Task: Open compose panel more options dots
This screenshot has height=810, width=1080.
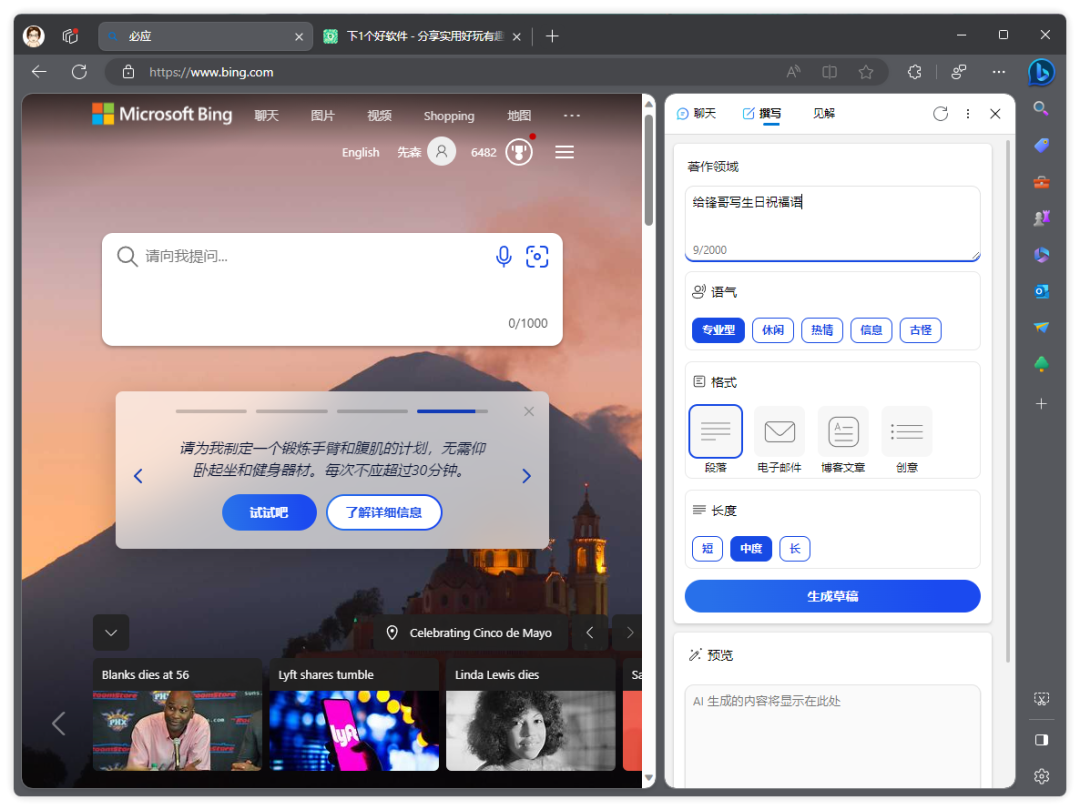Action: [x=968, y=114]
